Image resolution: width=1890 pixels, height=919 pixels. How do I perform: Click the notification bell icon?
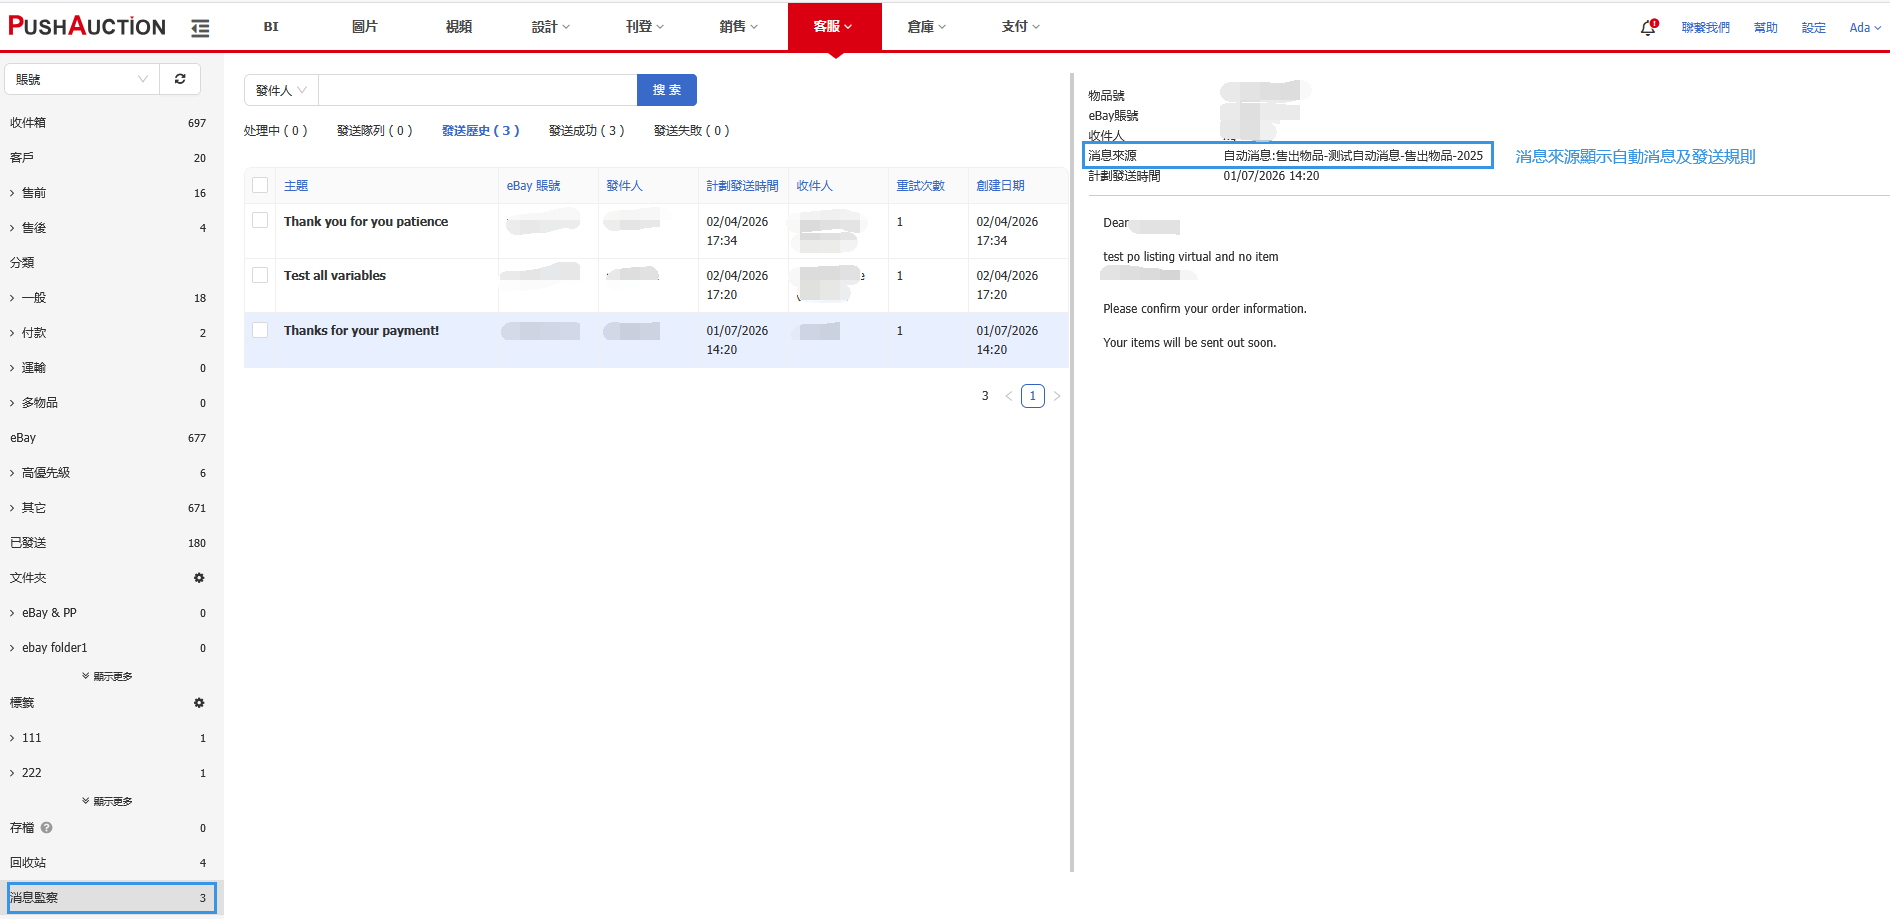click(x=1648, y=28)
